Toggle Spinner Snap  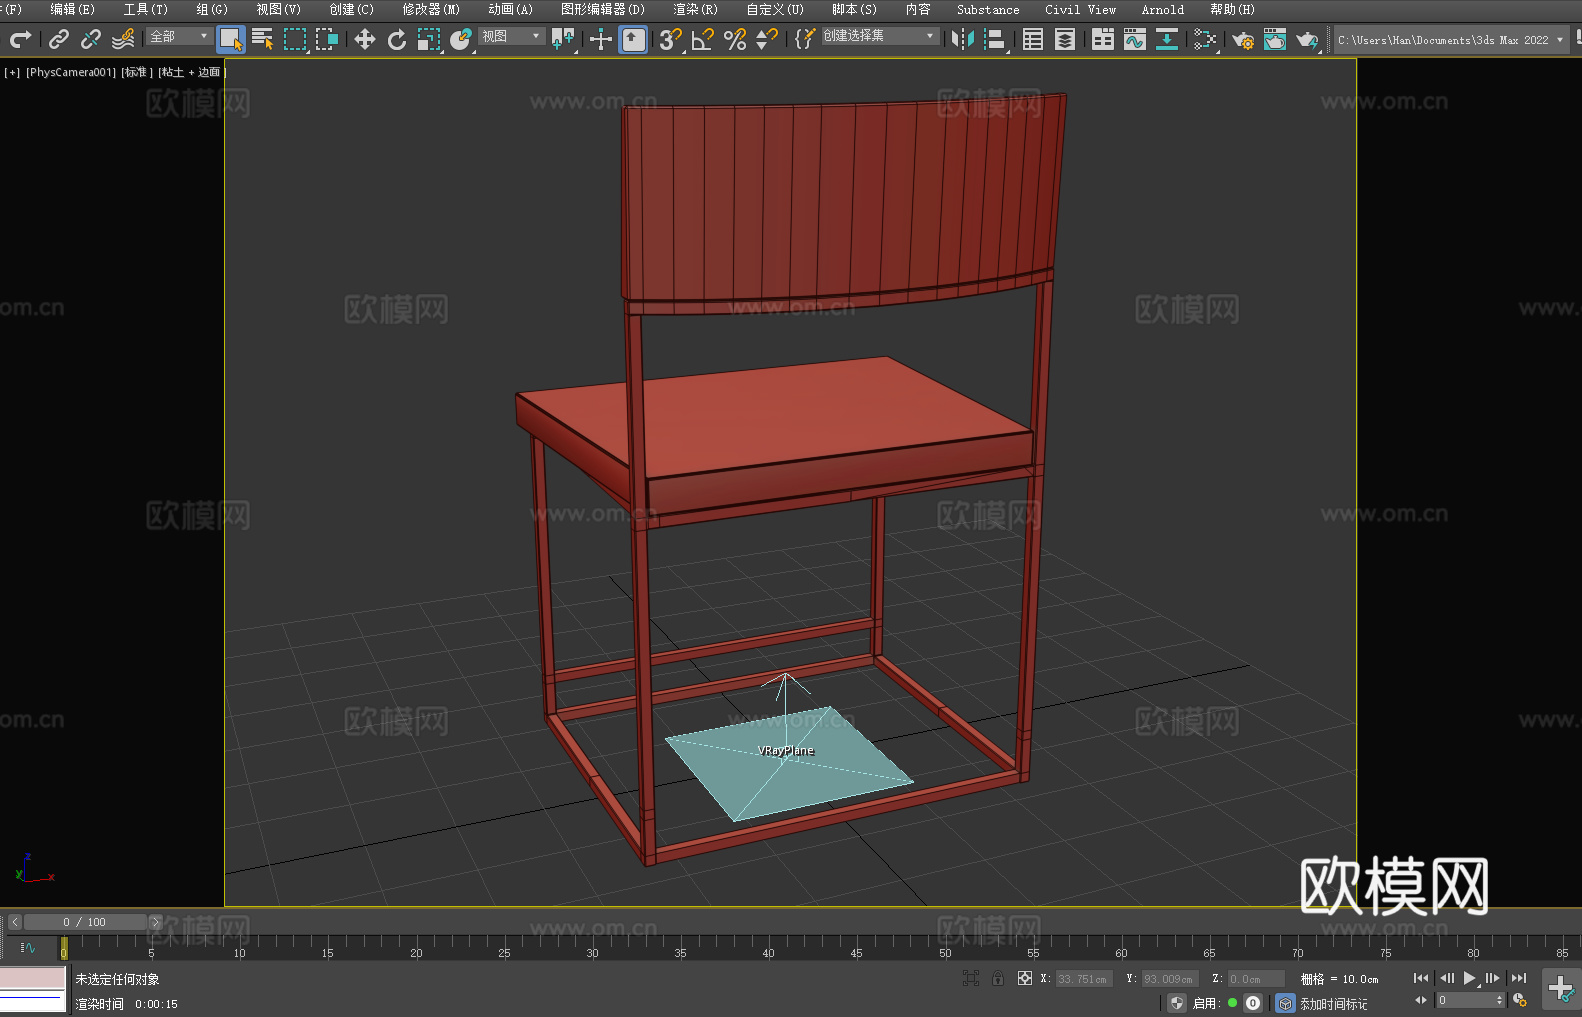tap(767, 40)
